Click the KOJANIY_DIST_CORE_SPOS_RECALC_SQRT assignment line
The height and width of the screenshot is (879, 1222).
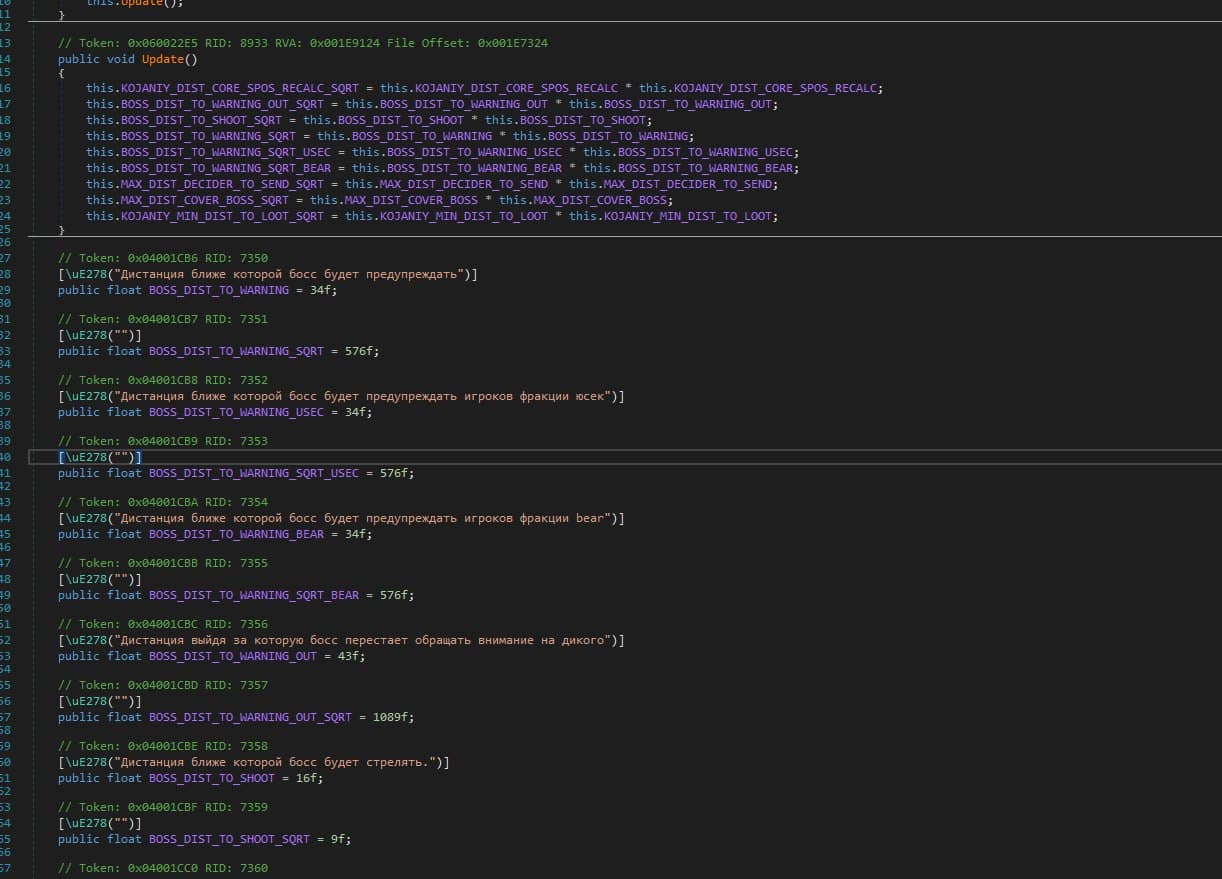[x=484, y=88]
